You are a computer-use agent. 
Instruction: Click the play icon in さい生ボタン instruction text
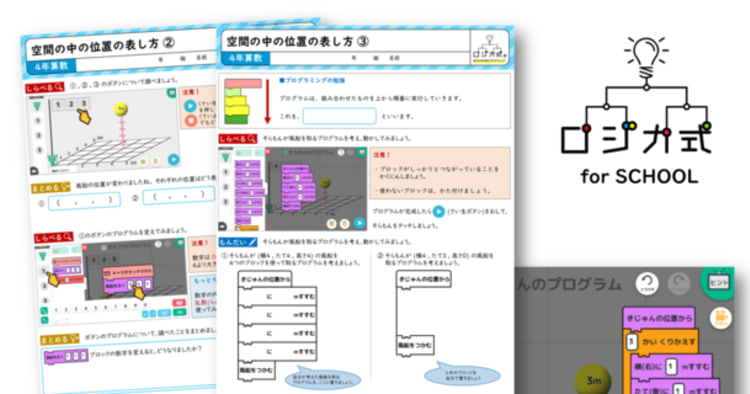(438, 211)
